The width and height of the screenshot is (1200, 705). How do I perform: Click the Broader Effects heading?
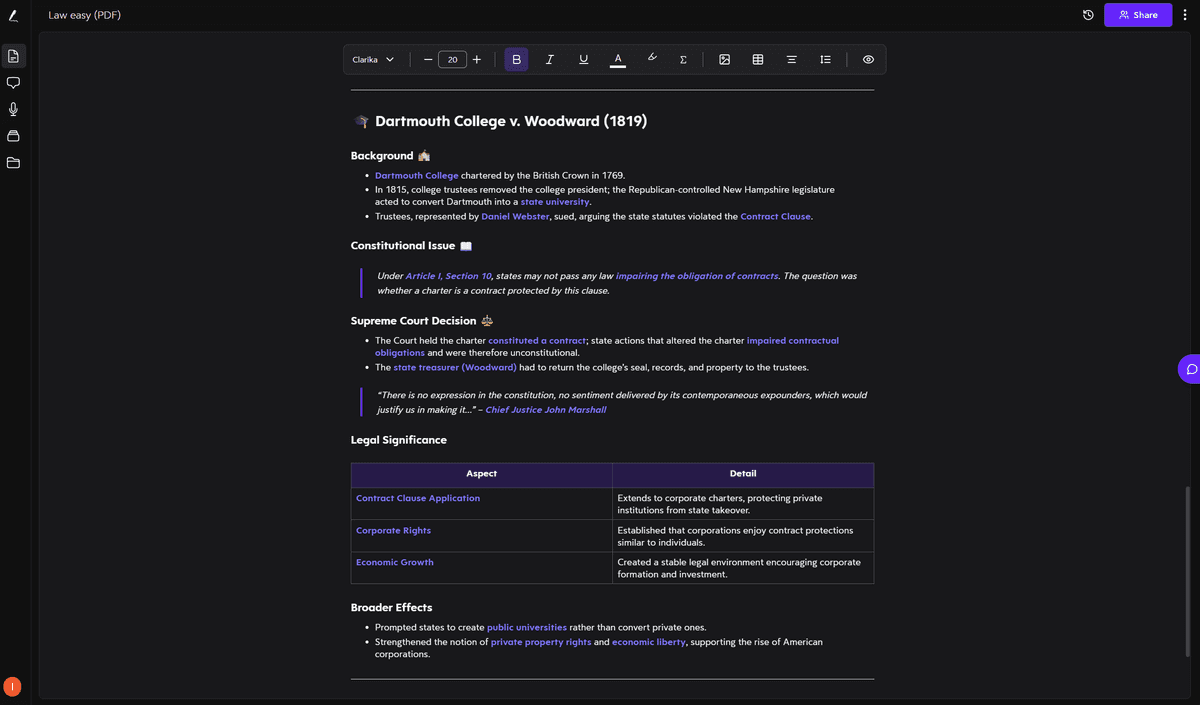[x=392, y=607]
